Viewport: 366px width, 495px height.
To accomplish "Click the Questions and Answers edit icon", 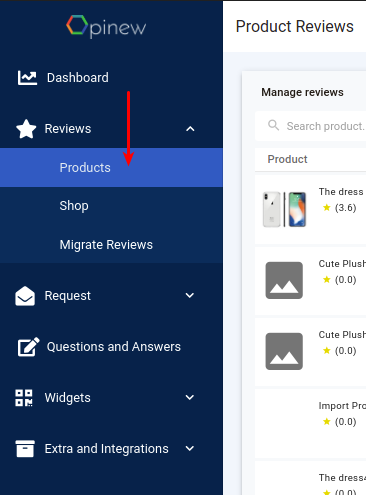I will tap(28, 347).
